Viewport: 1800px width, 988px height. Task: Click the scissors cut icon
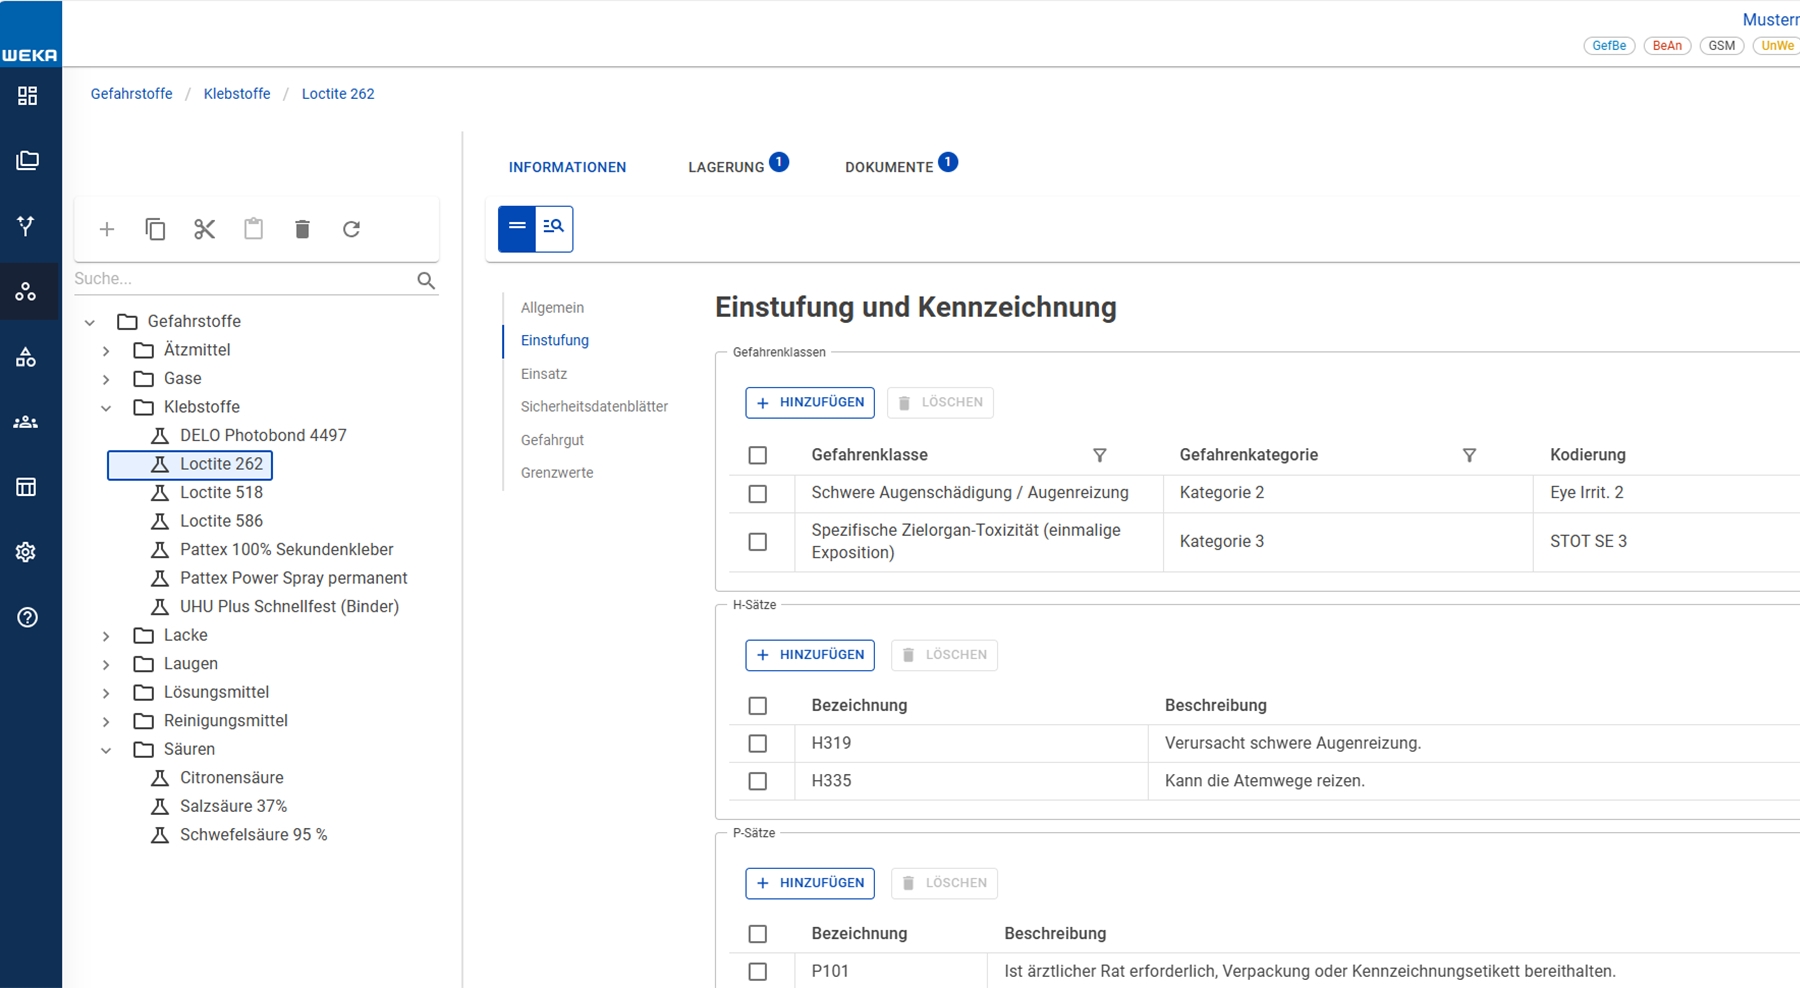204,229
